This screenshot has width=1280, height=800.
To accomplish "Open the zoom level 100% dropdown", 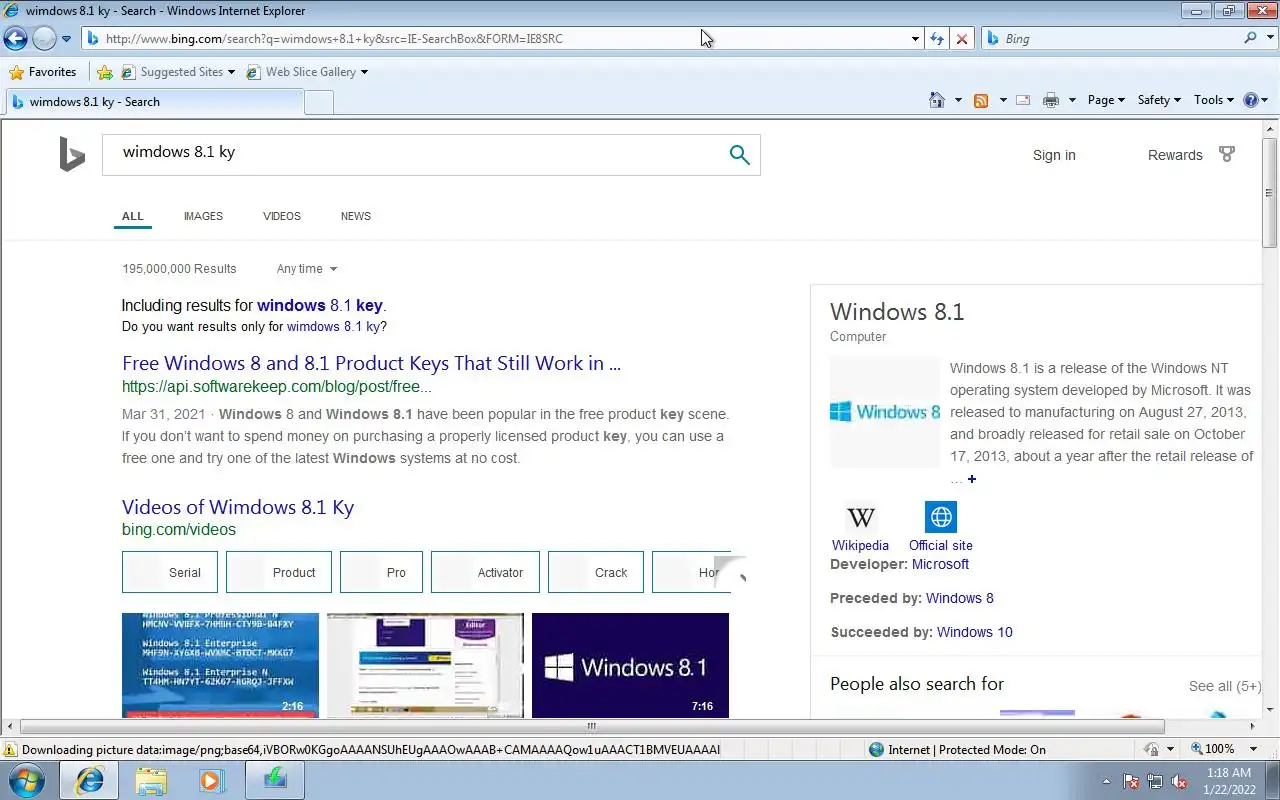I will (x=1255, y=749).
